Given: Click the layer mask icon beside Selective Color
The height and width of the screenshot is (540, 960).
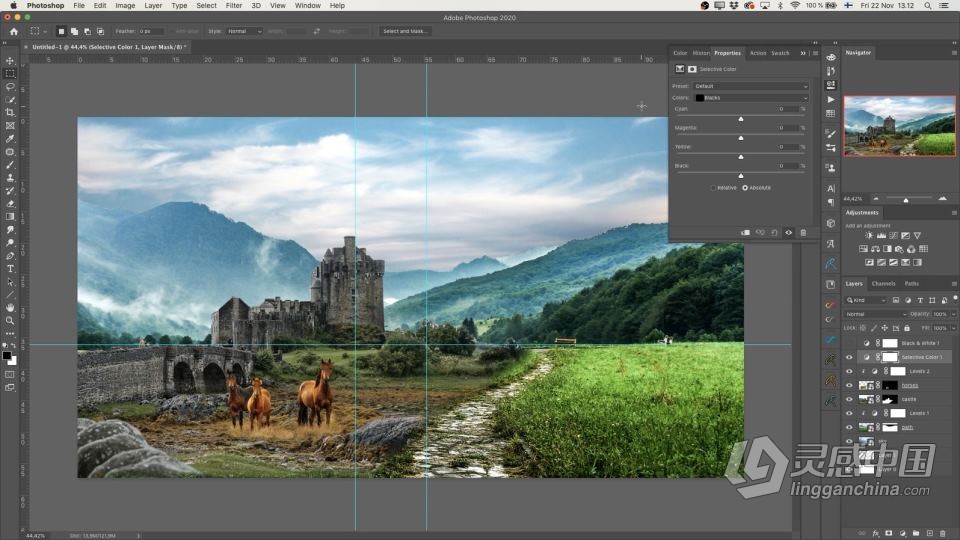Looking at the screenshot, I should coord(692,69).
